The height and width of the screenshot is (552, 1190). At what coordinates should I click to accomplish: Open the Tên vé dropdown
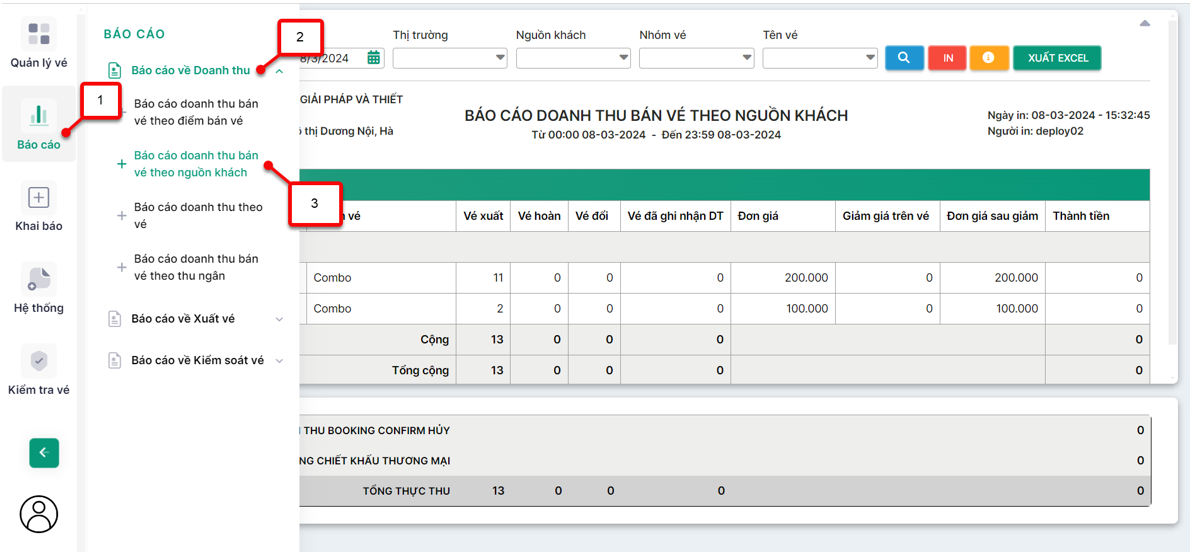(x=820, y=58)
